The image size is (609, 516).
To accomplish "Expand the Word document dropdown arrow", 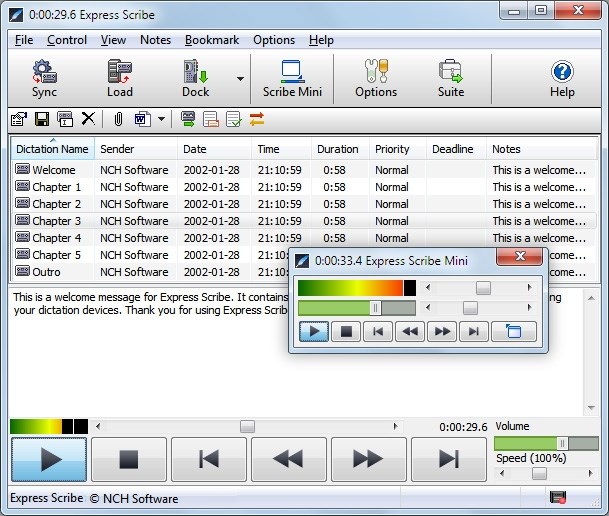I will point(161,119).
